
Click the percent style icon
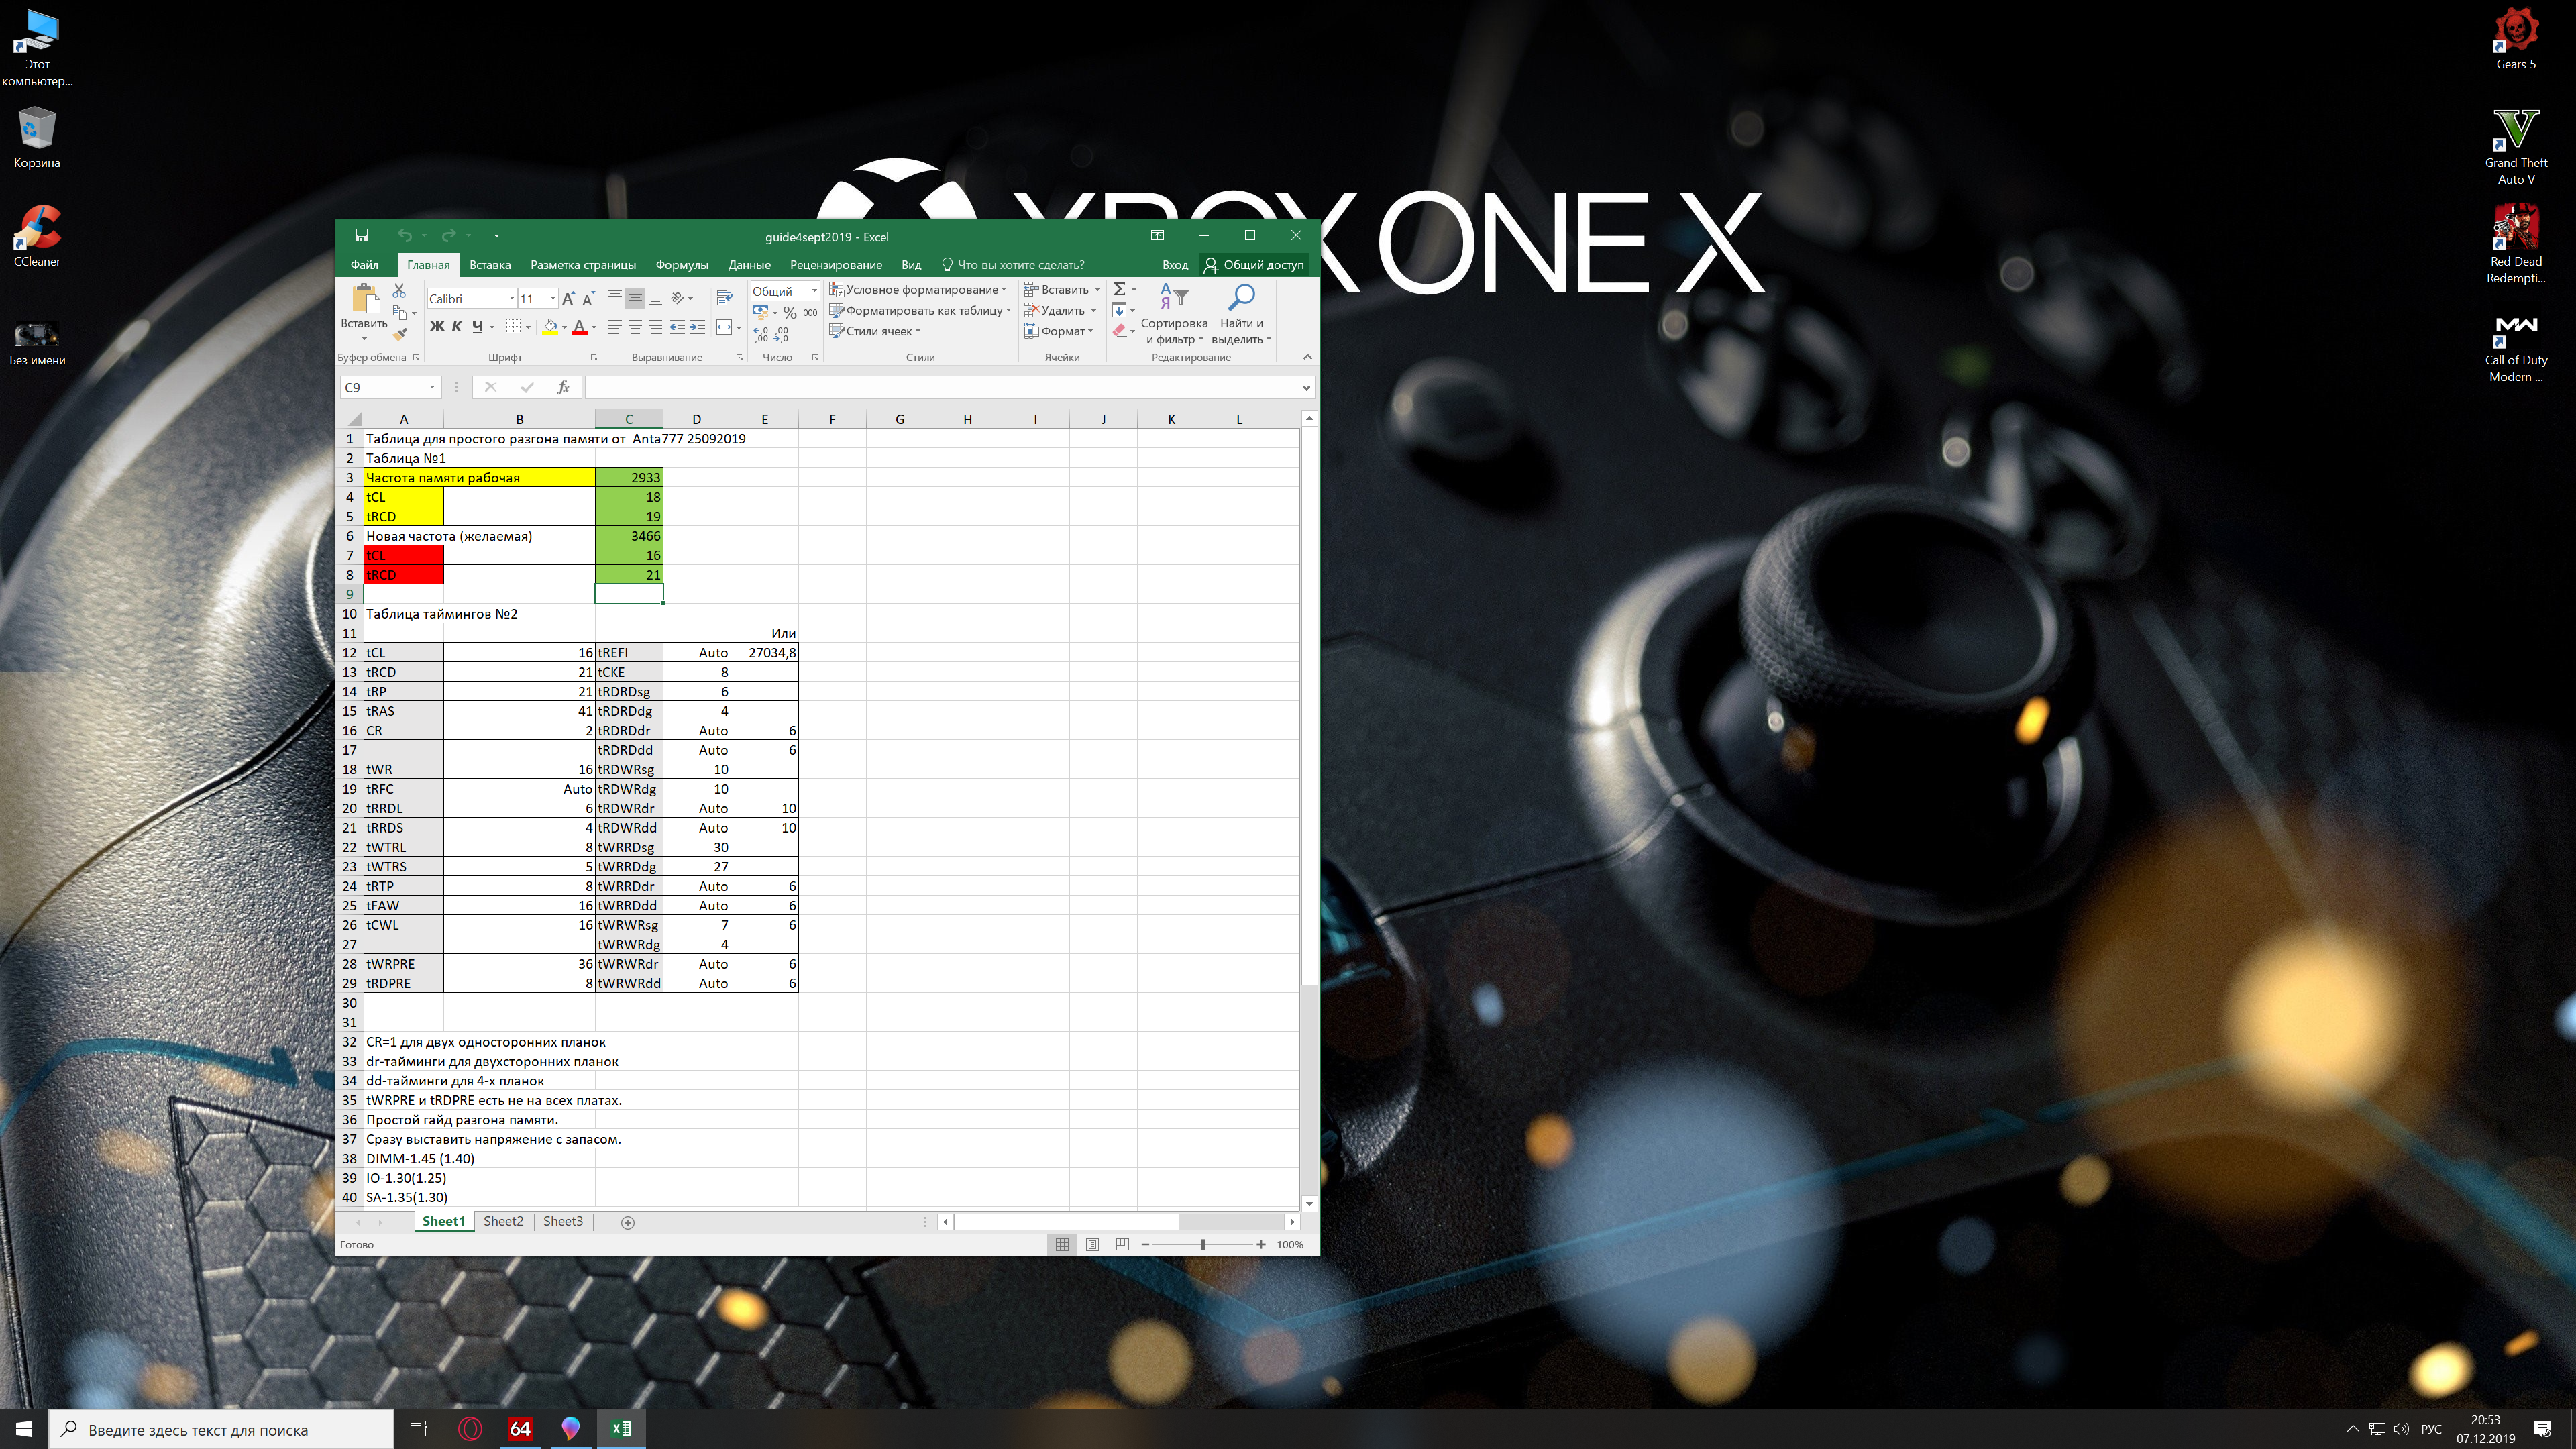(x=789, y=313)
